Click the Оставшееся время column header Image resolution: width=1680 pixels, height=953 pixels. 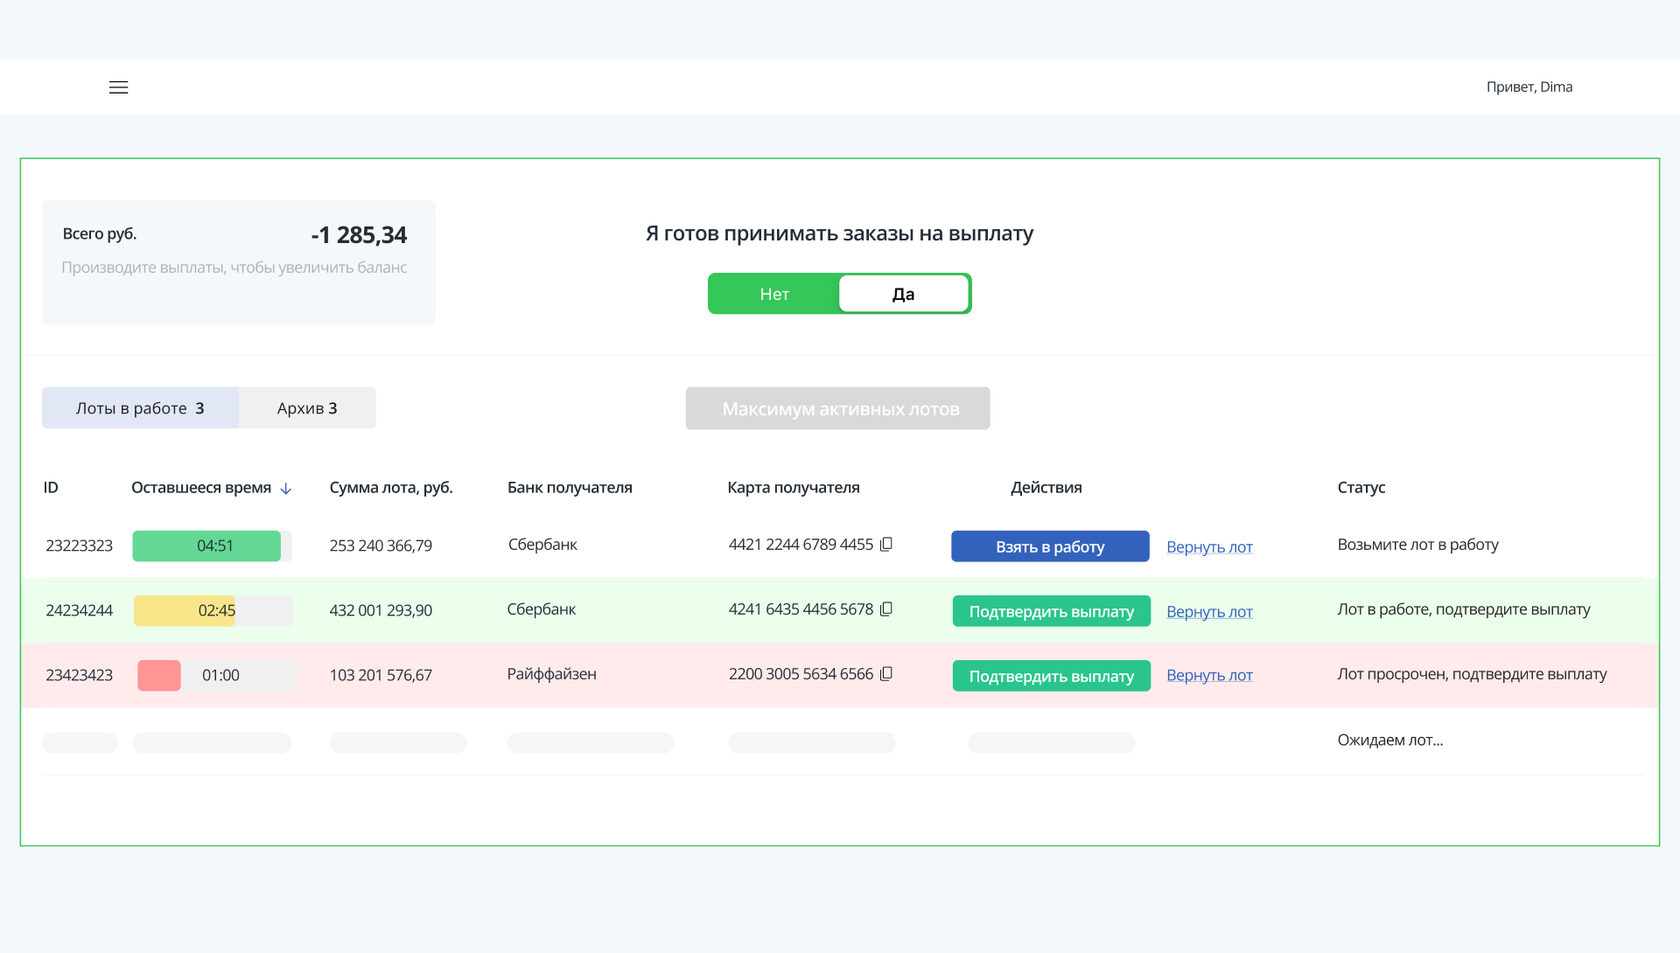[201, 488]
